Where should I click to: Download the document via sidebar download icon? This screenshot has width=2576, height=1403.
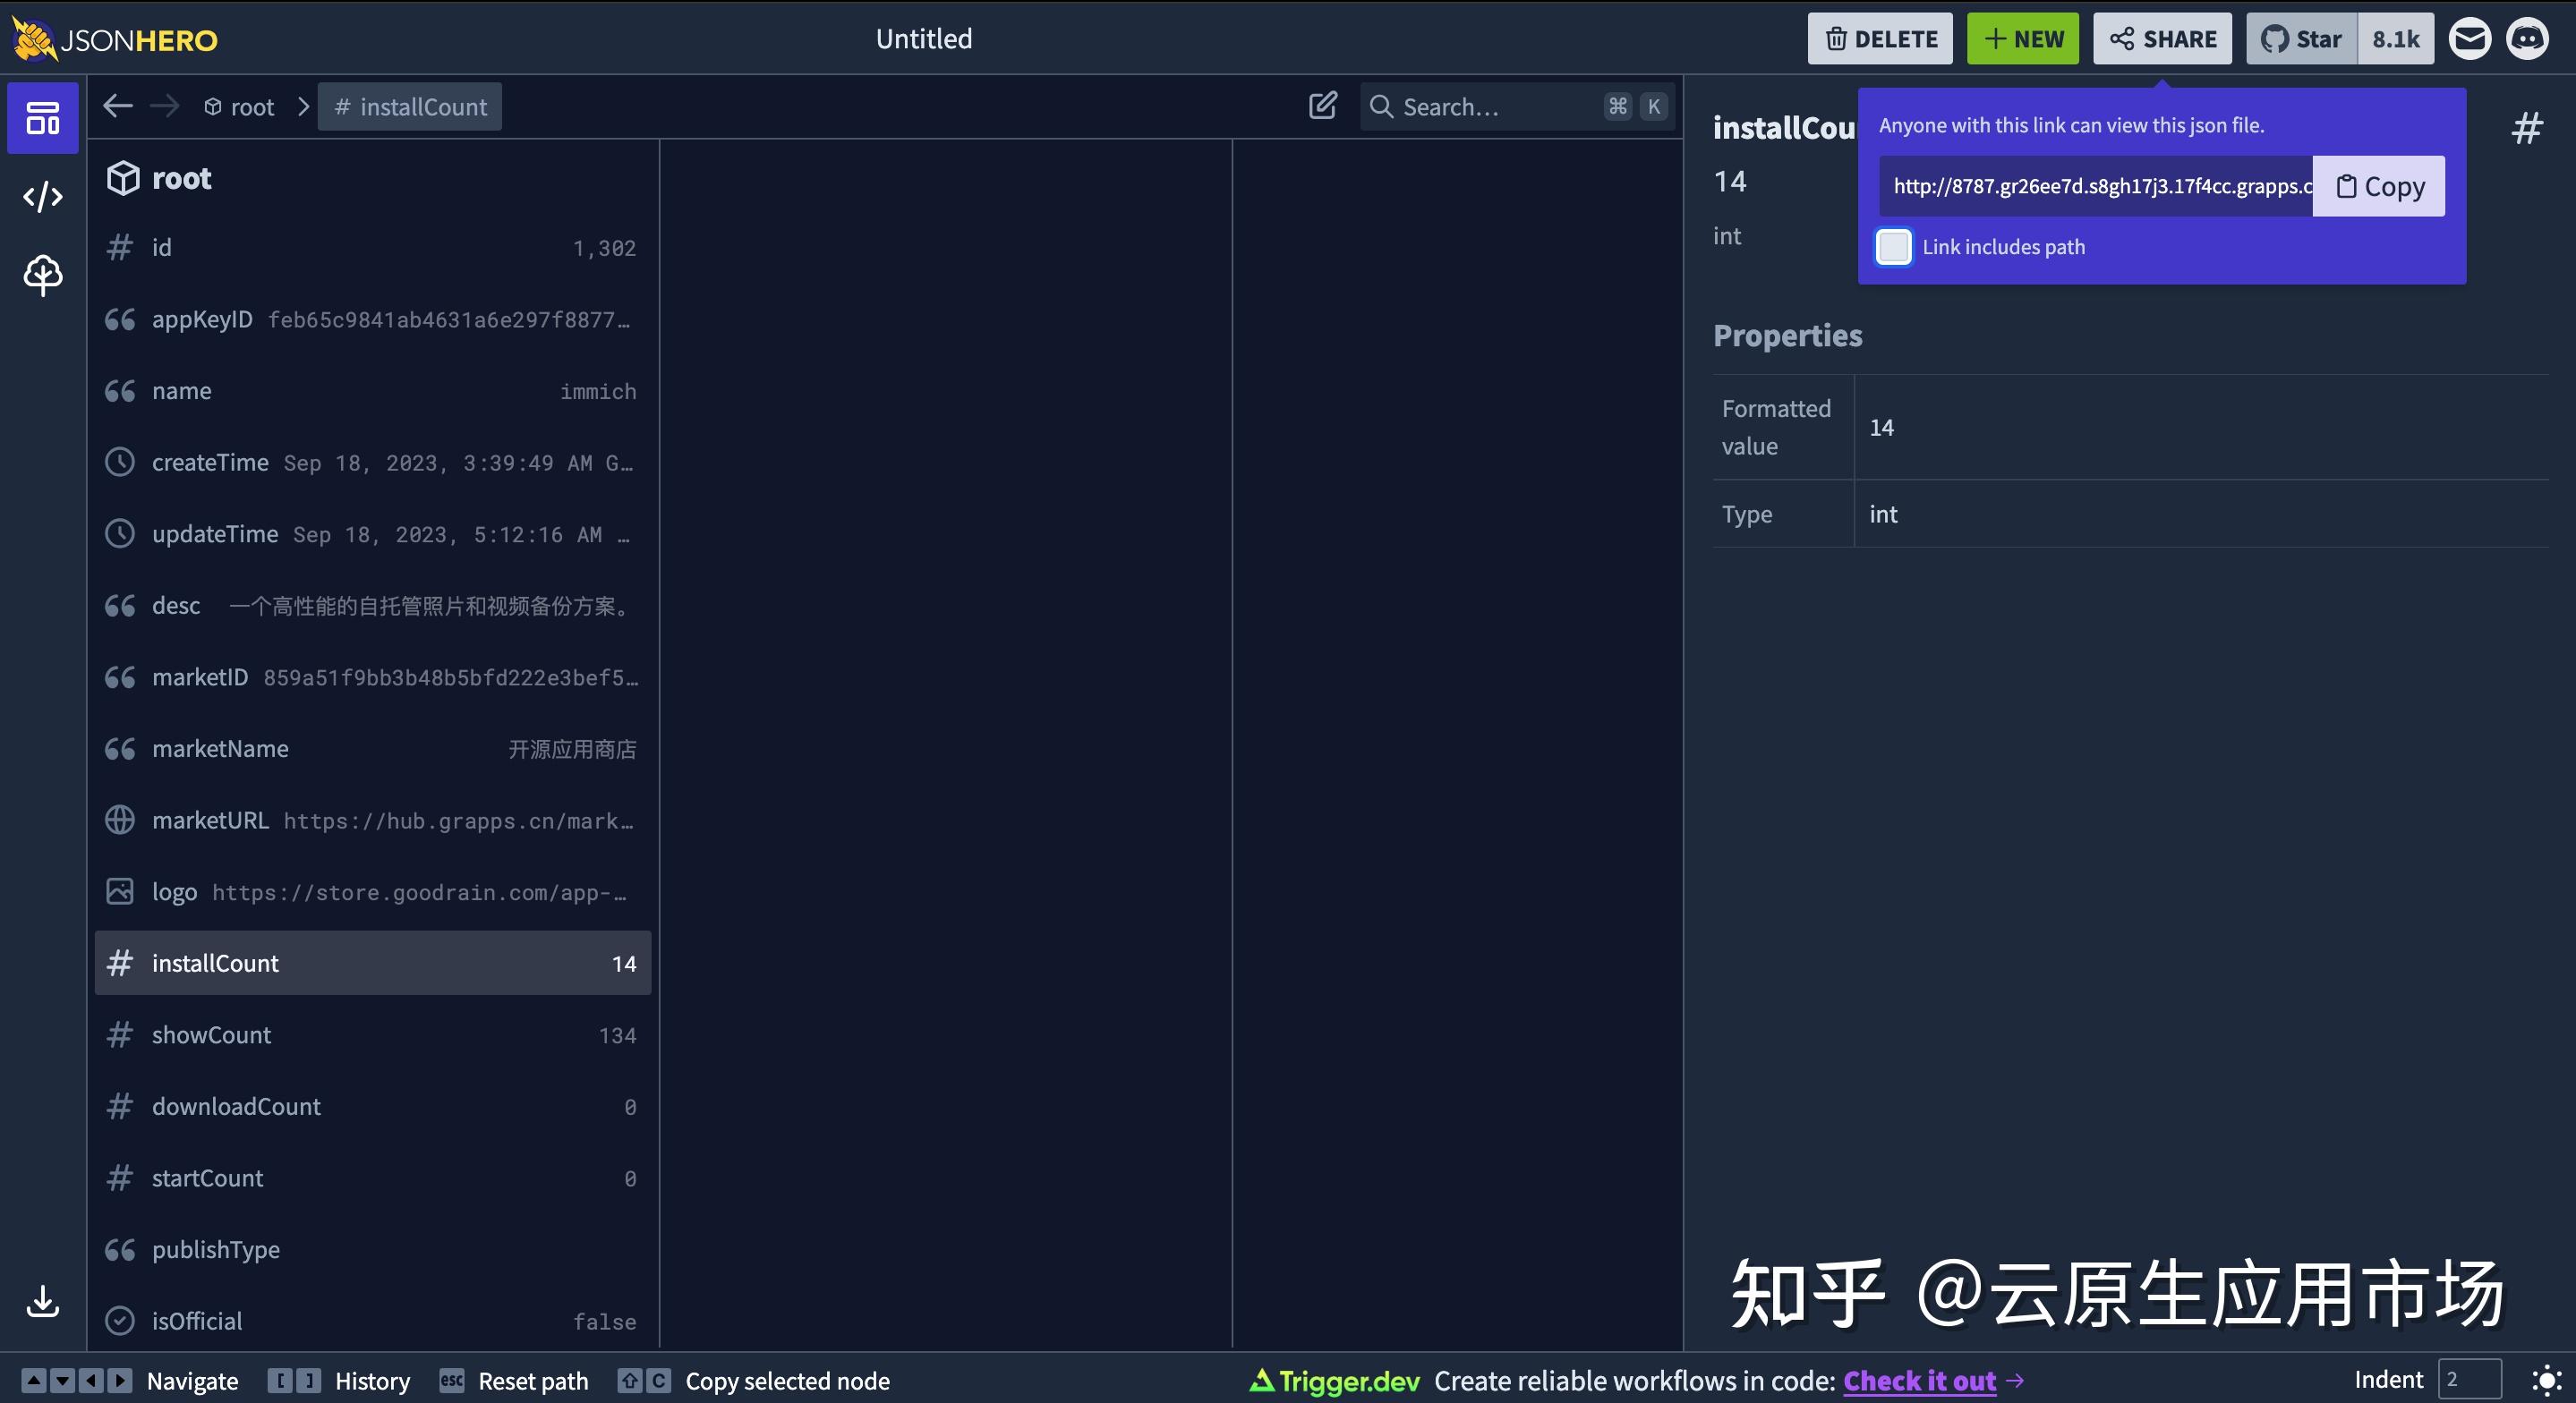pos(42,1301)
